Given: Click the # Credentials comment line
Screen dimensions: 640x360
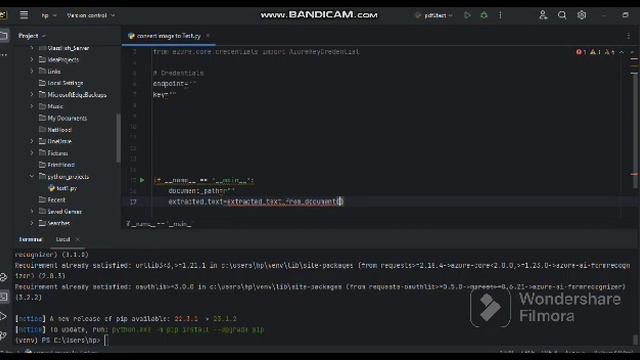Looking at the screenshot, I should coord(178,73).
